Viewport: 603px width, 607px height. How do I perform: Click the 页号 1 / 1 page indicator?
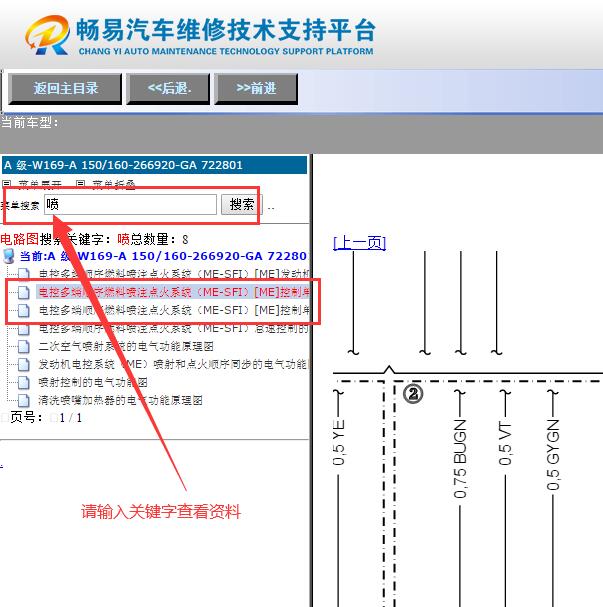coord(46,418)
